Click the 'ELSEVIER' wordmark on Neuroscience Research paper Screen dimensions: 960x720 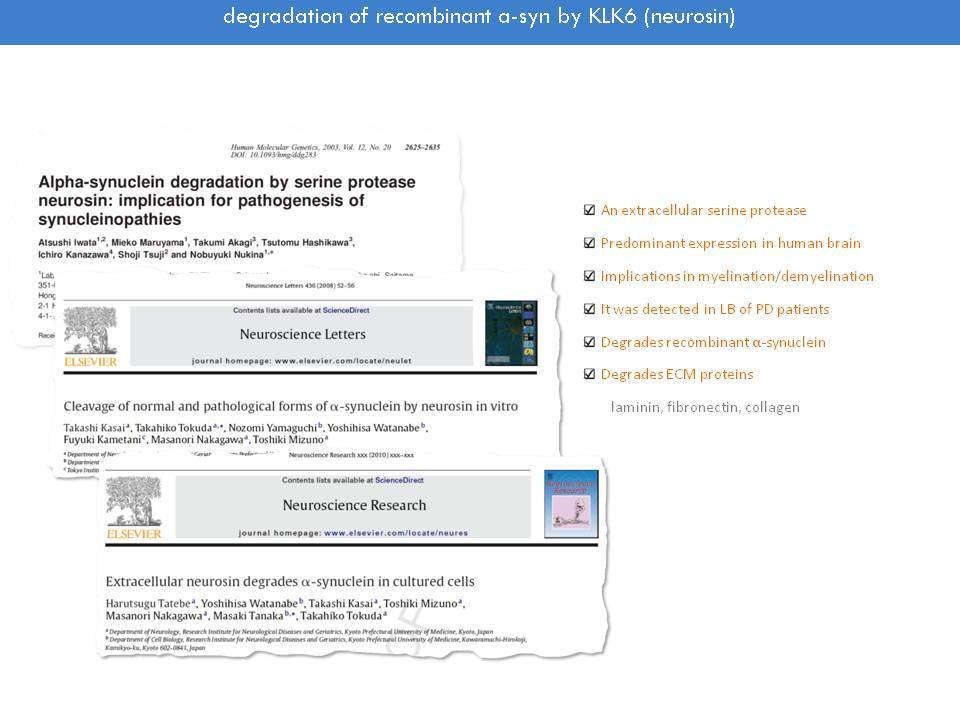pos(133,534)
